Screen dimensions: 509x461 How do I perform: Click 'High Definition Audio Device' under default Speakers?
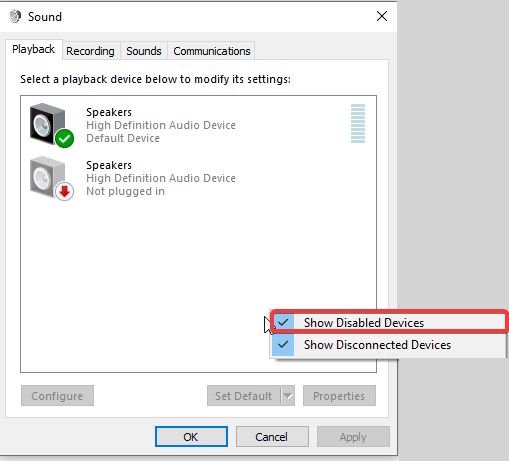point(161,125)
